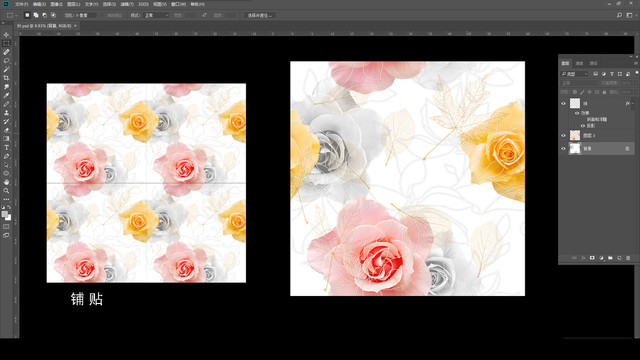The image size is (640, 360).
Task: Click the new adjustment layer icon
Action: tap(601, 258)
